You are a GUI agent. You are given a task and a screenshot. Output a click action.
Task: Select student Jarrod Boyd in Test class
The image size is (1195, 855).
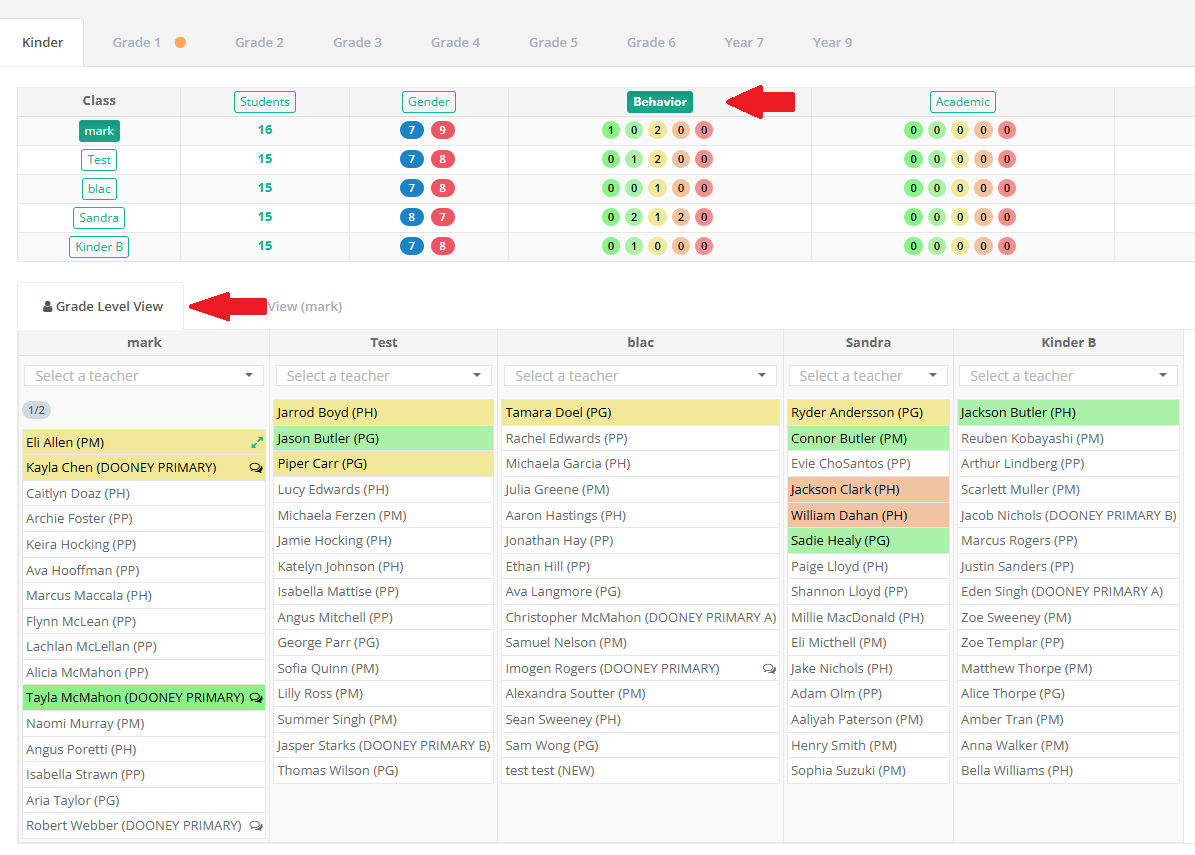pyautogui.click(x=383, y=413)
